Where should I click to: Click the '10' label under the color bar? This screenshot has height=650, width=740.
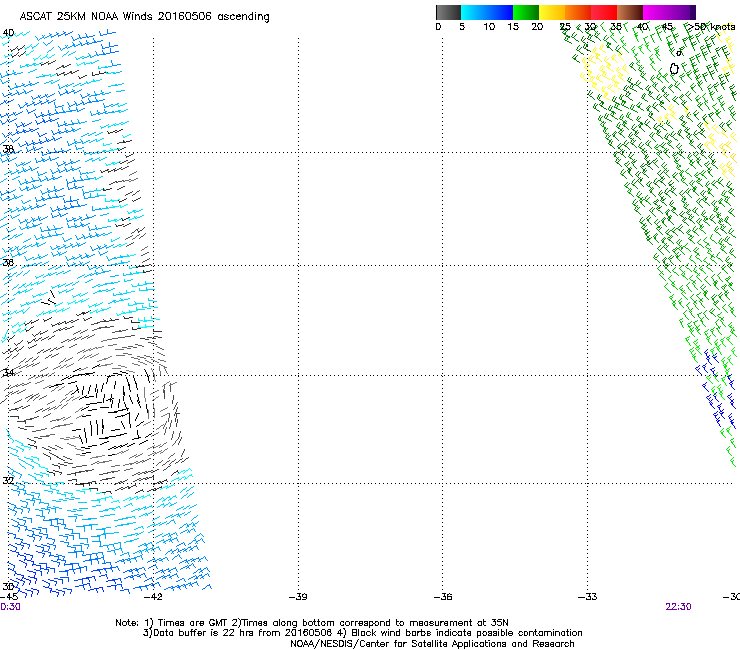coord(489,27)
